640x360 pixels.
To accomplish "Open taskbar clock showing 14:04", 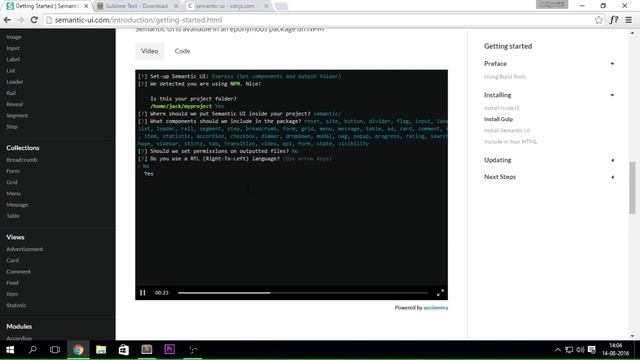I will click(615, 350).
